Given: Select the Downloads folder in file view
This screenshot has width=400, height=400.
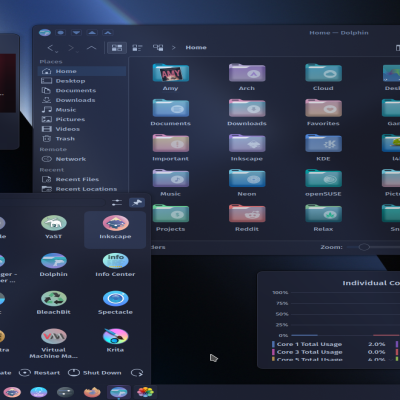Looking at the screenshot, I should [x=247, y=108].
